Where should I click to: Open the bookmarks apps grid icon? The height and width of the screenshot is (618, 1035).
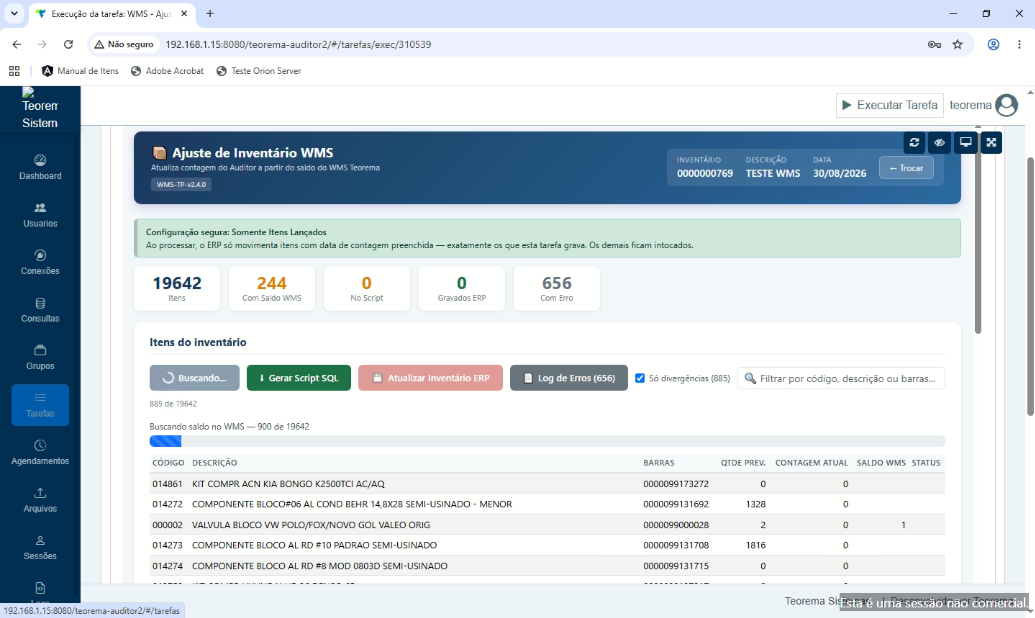click(x=15, y=71)
